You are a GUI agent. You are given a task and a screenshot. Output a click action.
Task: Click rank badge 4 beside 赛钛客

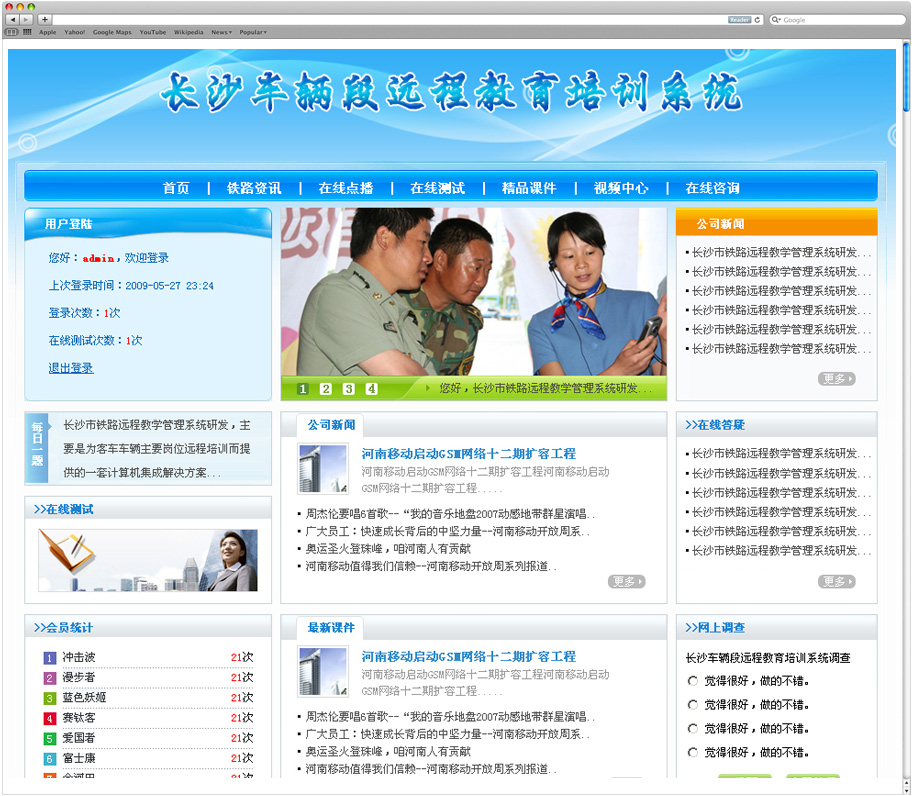[50, 718]
